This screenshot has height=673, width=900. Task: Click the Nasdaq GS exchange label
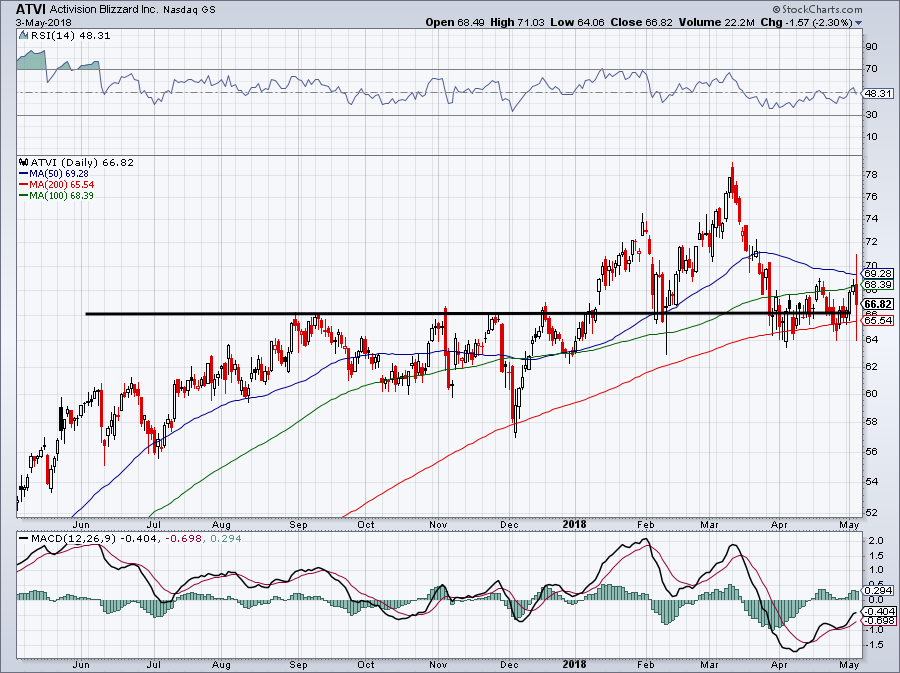click(x=189, y=10)
